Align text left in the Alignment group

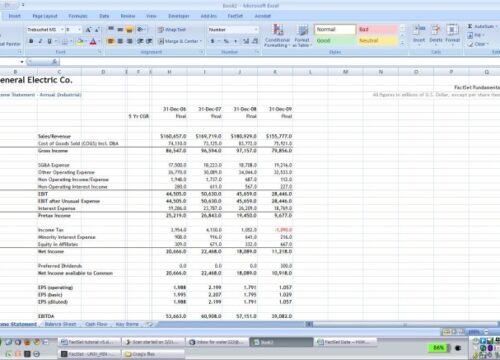click(111, 41)
